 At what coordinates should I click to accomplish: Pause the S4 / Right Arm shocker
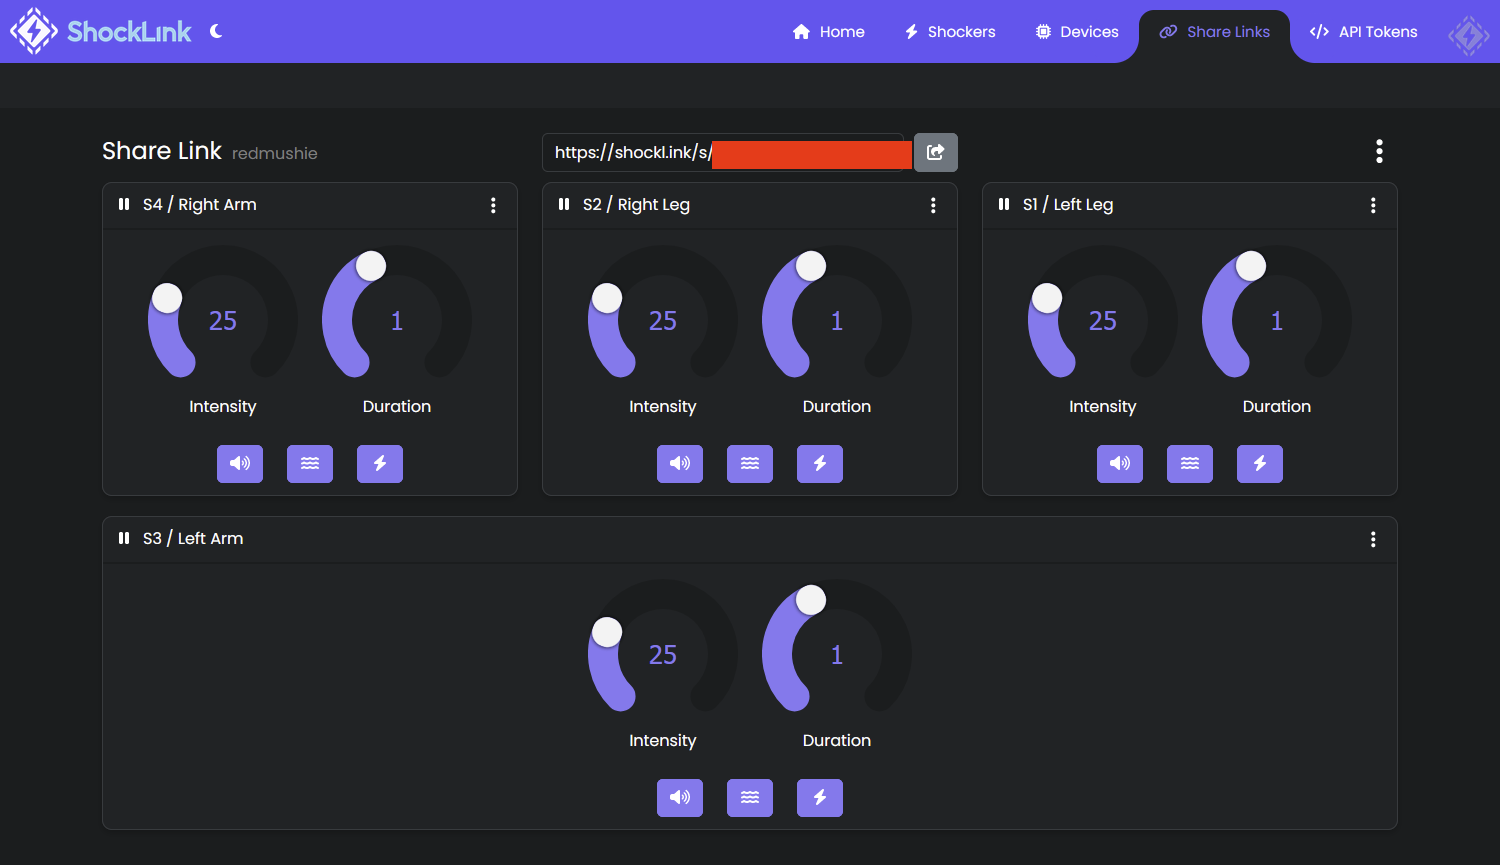(x=123, y=204)
